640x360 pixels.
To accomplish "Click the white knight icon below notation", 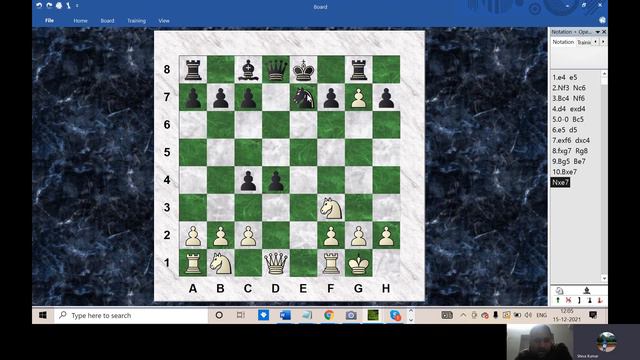I will click(x=560, y=291).
